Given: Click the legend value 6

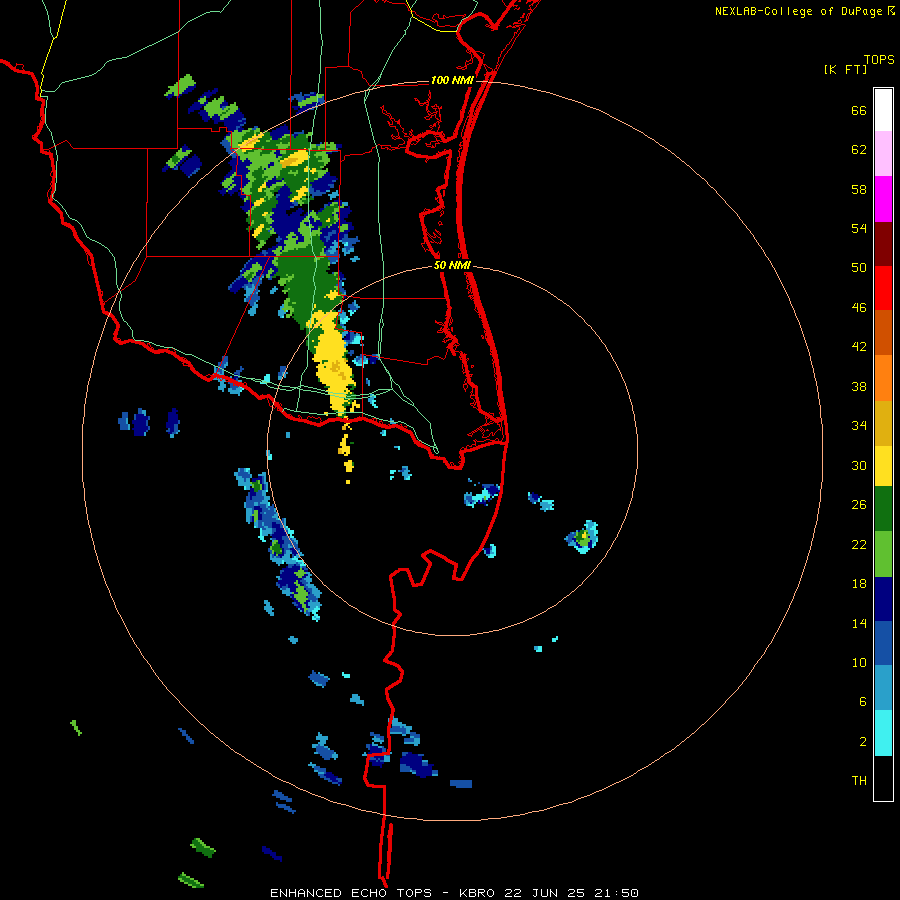Looking at the screenshot, I should click(x=863, y=702).
